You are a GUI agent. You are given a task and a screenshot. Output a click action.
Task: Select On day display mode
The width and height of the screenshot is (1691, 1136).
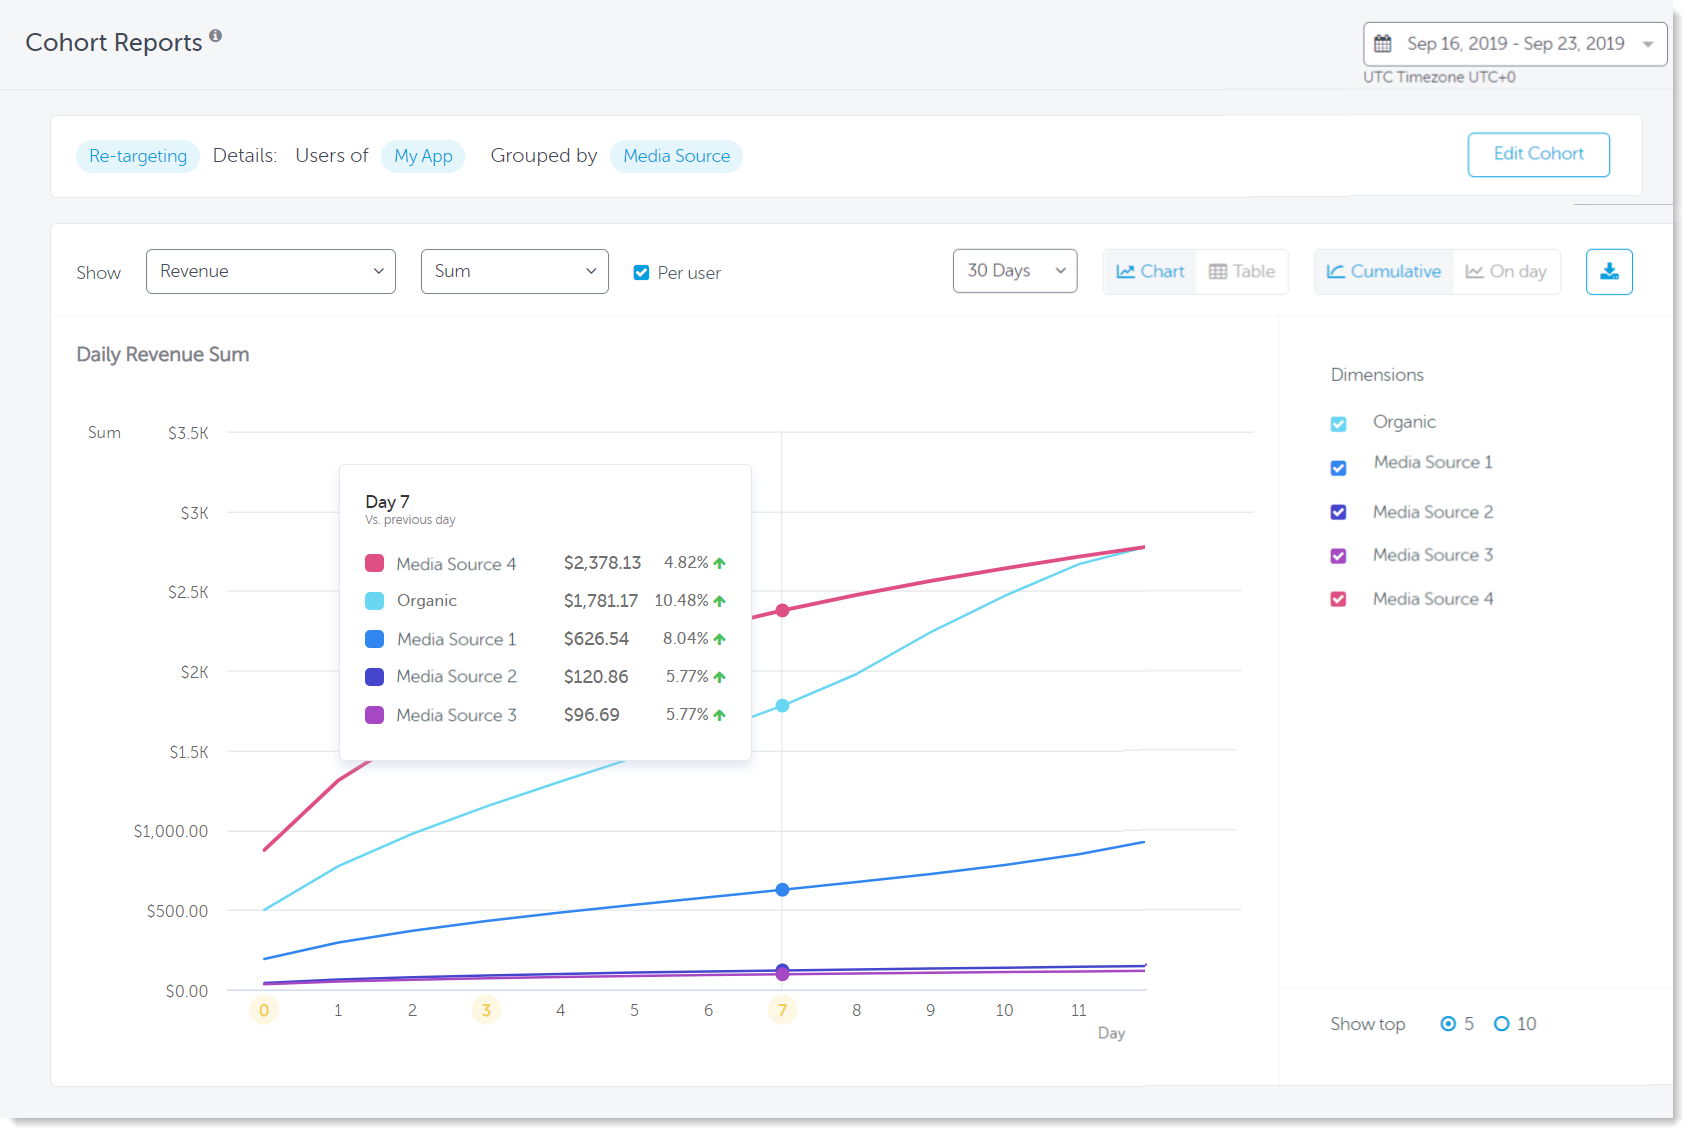(x=1506, y=272)
